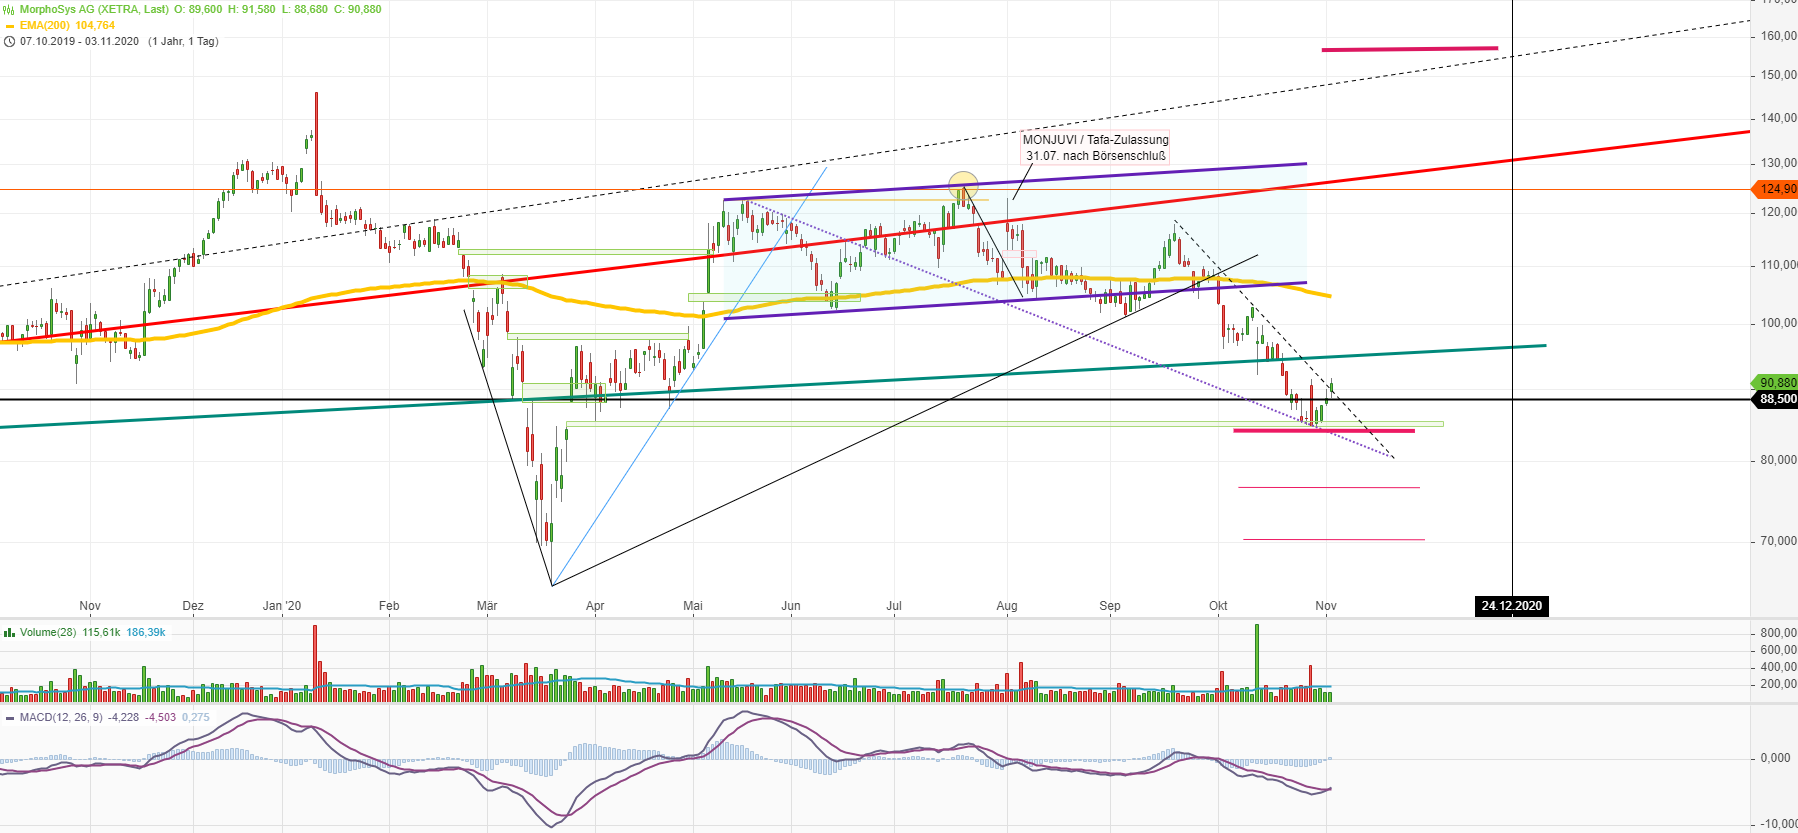
Task: Click the 24.12.2020 date marker on the time axis
Action: pyautogui.click(x=1512, y=606)
